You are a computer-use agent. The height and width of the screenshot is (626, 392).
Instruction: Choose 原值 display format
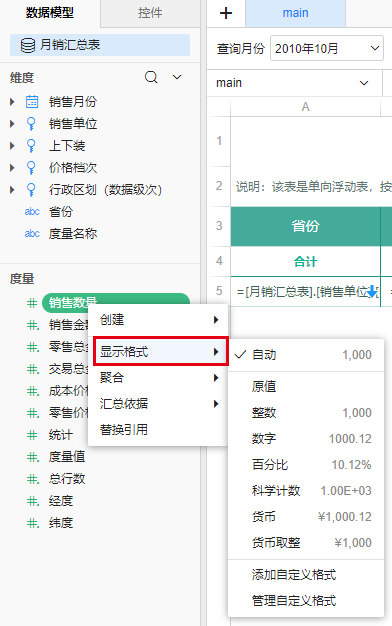click(x=306, y=386)
